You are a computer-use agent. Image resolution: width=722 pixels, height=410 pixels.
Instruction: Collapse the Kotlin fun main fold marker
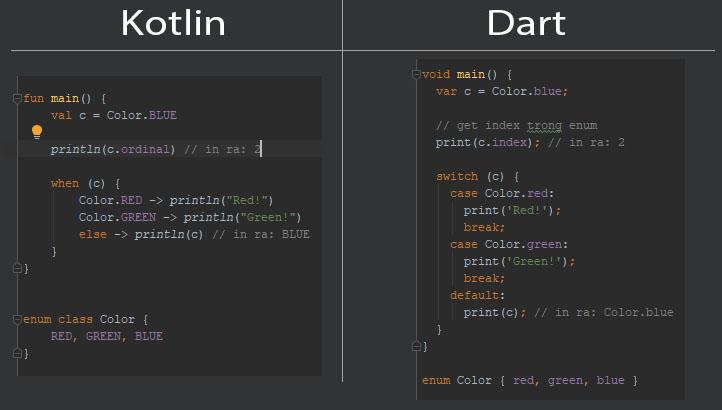point(17,98)
